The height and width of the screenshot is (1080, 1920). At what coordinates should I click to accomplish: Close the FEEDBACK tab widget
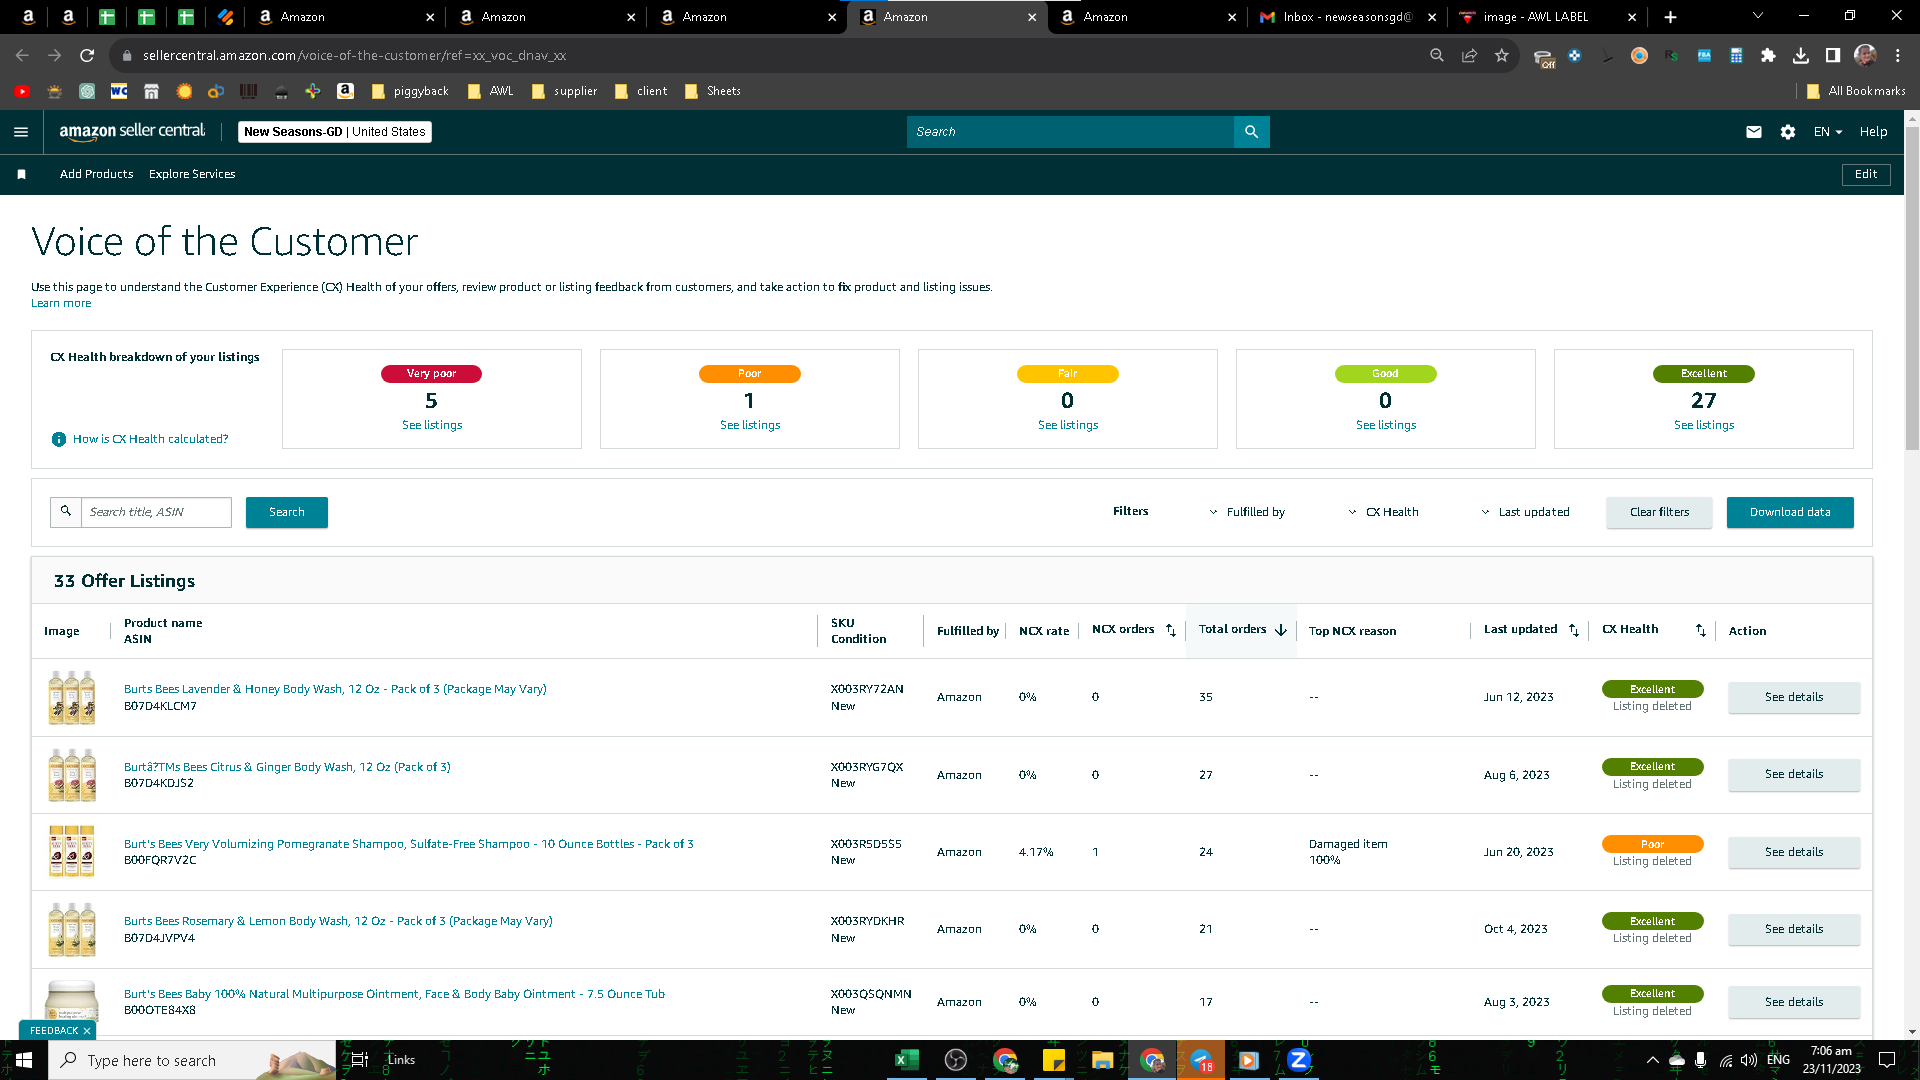pos(87,1031)
